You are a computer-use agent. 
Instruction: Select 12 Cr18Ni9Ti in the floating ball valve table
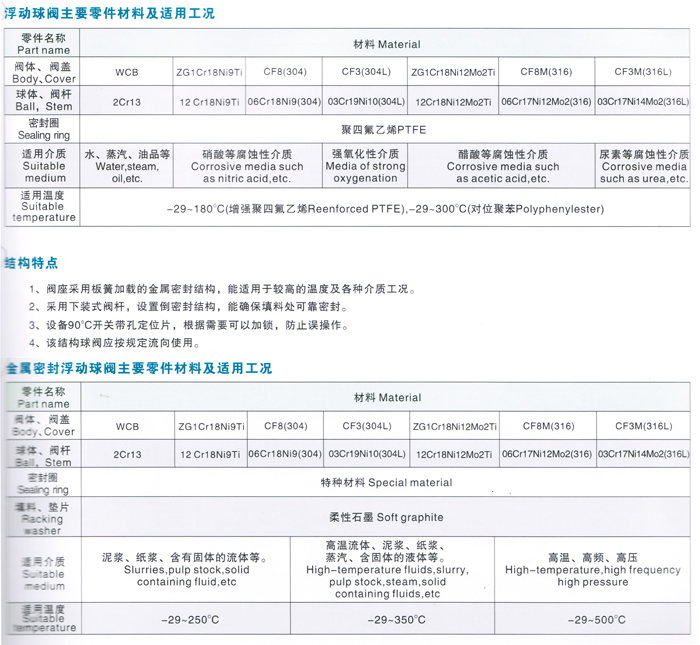coord(209,102)
